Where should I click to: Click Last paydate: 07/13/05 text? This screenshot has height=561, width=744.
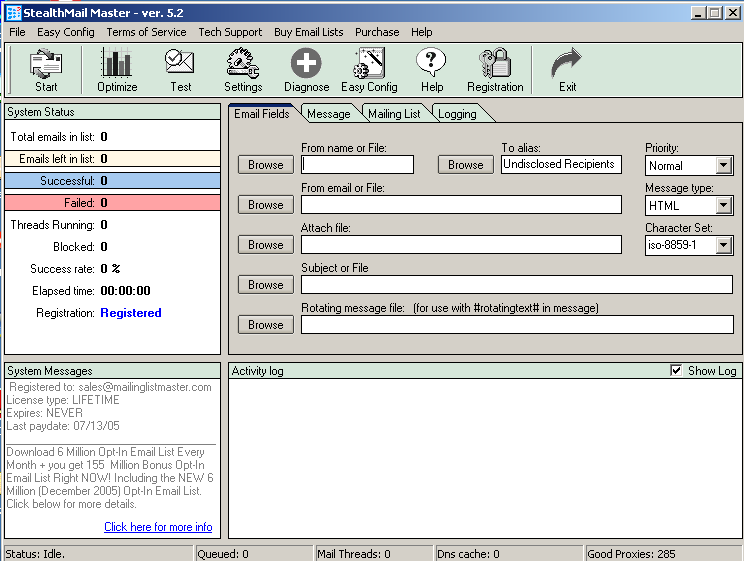coord(63,426)
